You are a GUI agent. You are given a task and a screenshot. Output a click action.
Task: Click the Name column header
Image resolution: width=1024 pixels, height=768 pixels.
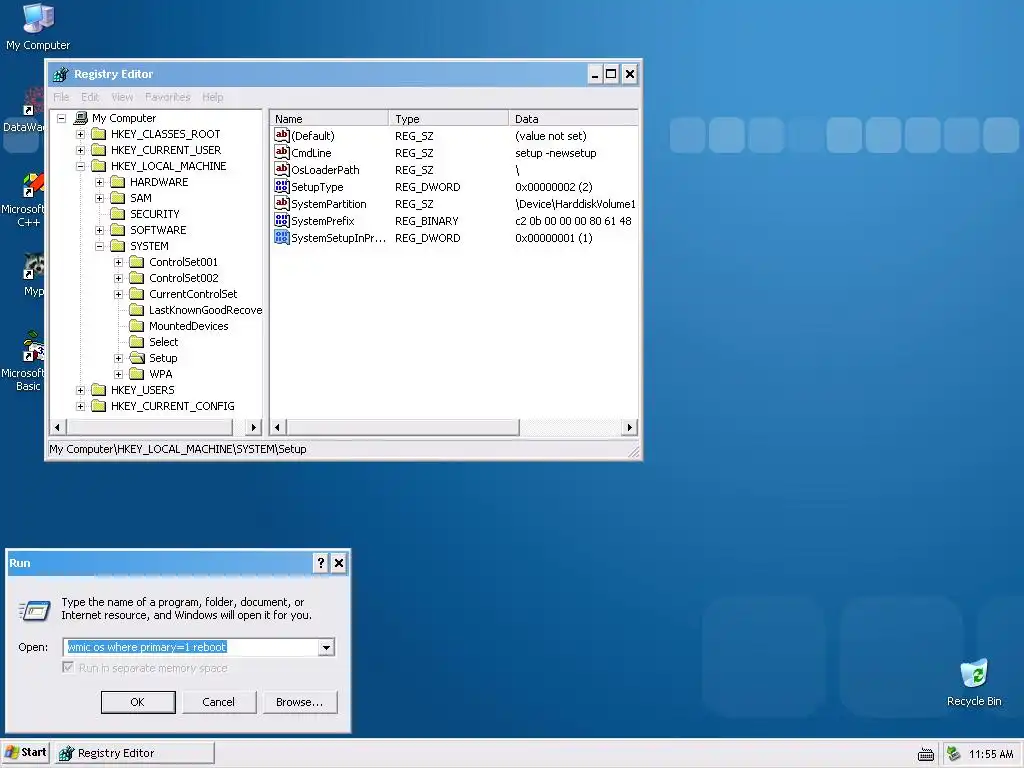point(329,119)
